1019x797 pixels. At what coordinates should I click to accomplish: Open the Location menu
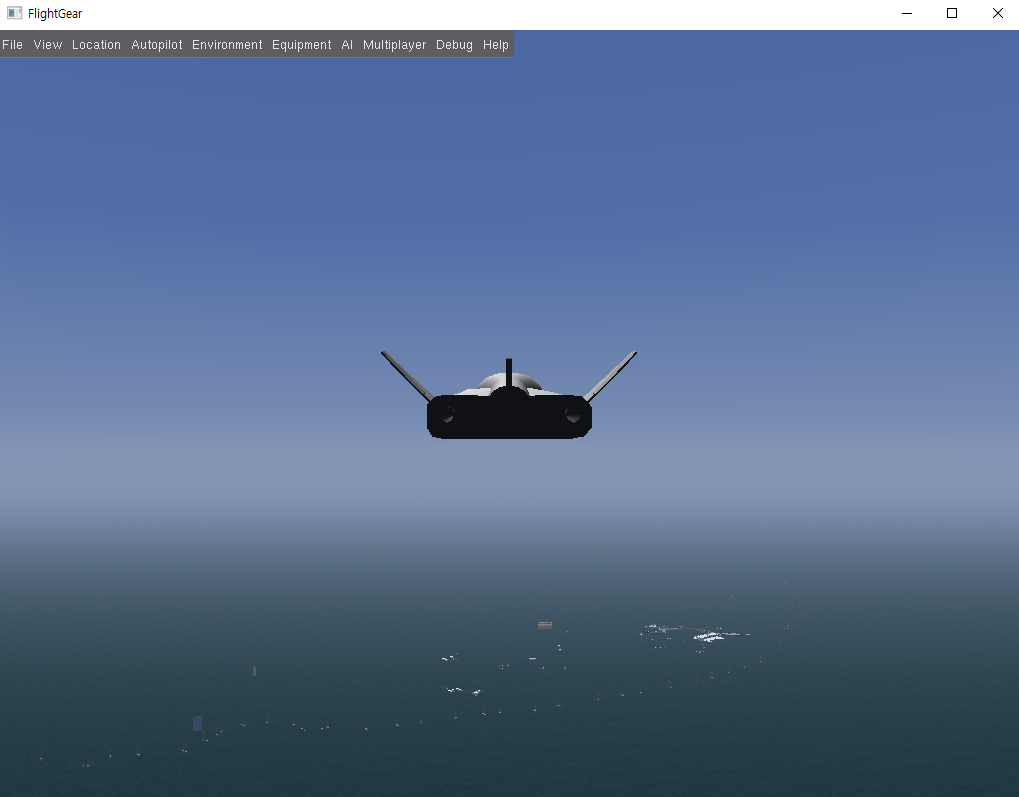96,45
